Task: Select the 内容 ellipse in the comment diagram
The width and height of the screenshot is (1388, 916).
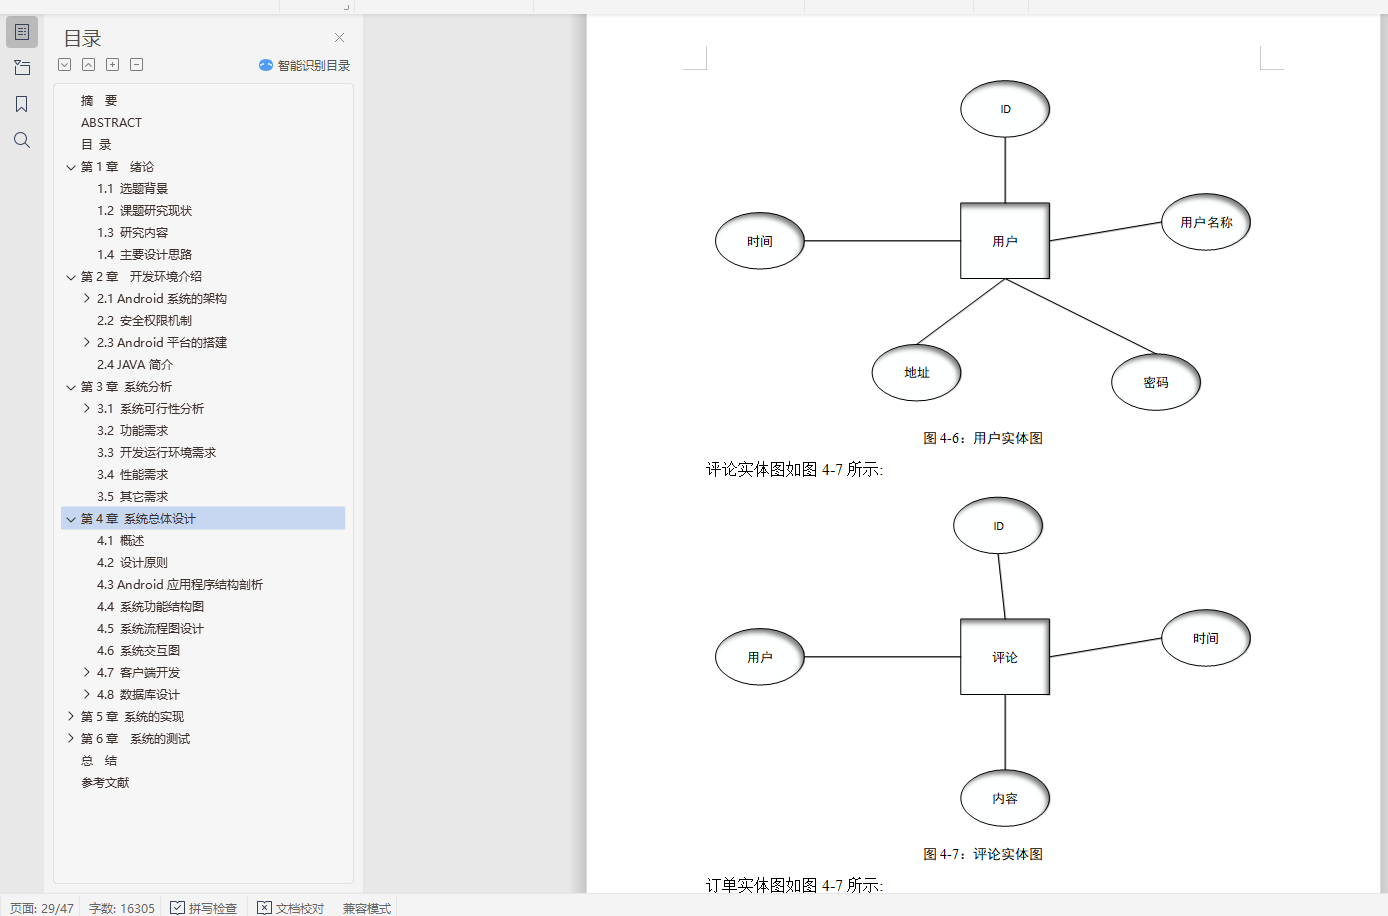Action: pyautogui.click(x=1005, y=798)
